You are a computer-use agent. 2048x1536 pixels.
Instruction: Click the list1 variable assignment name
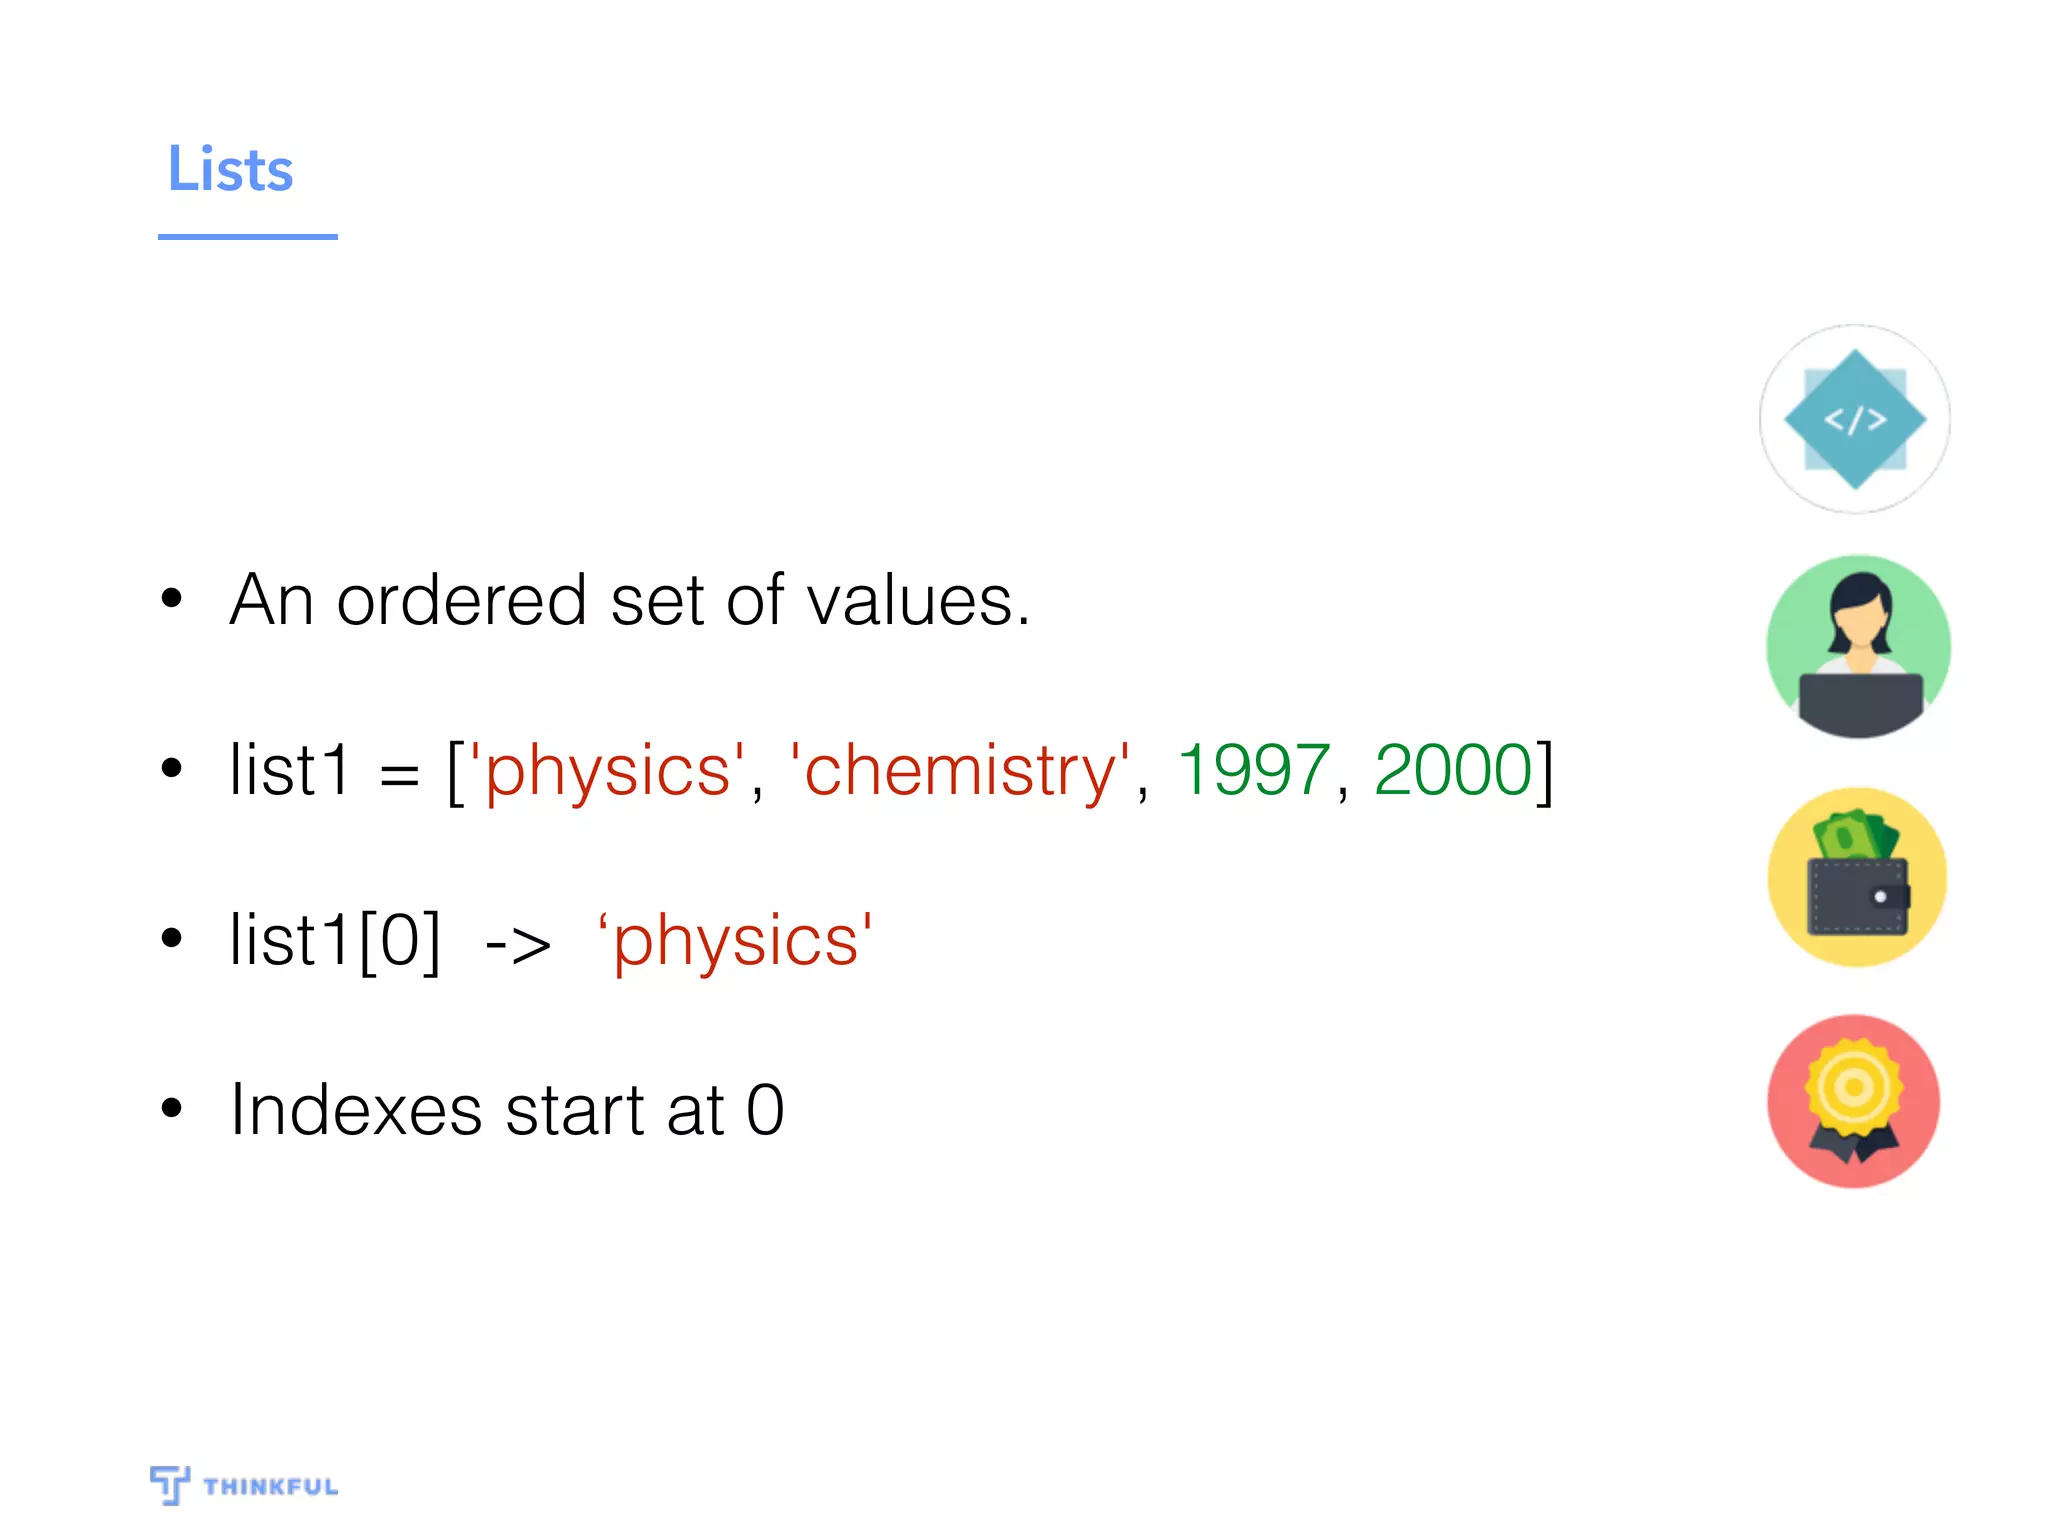(x=290, y=770)
